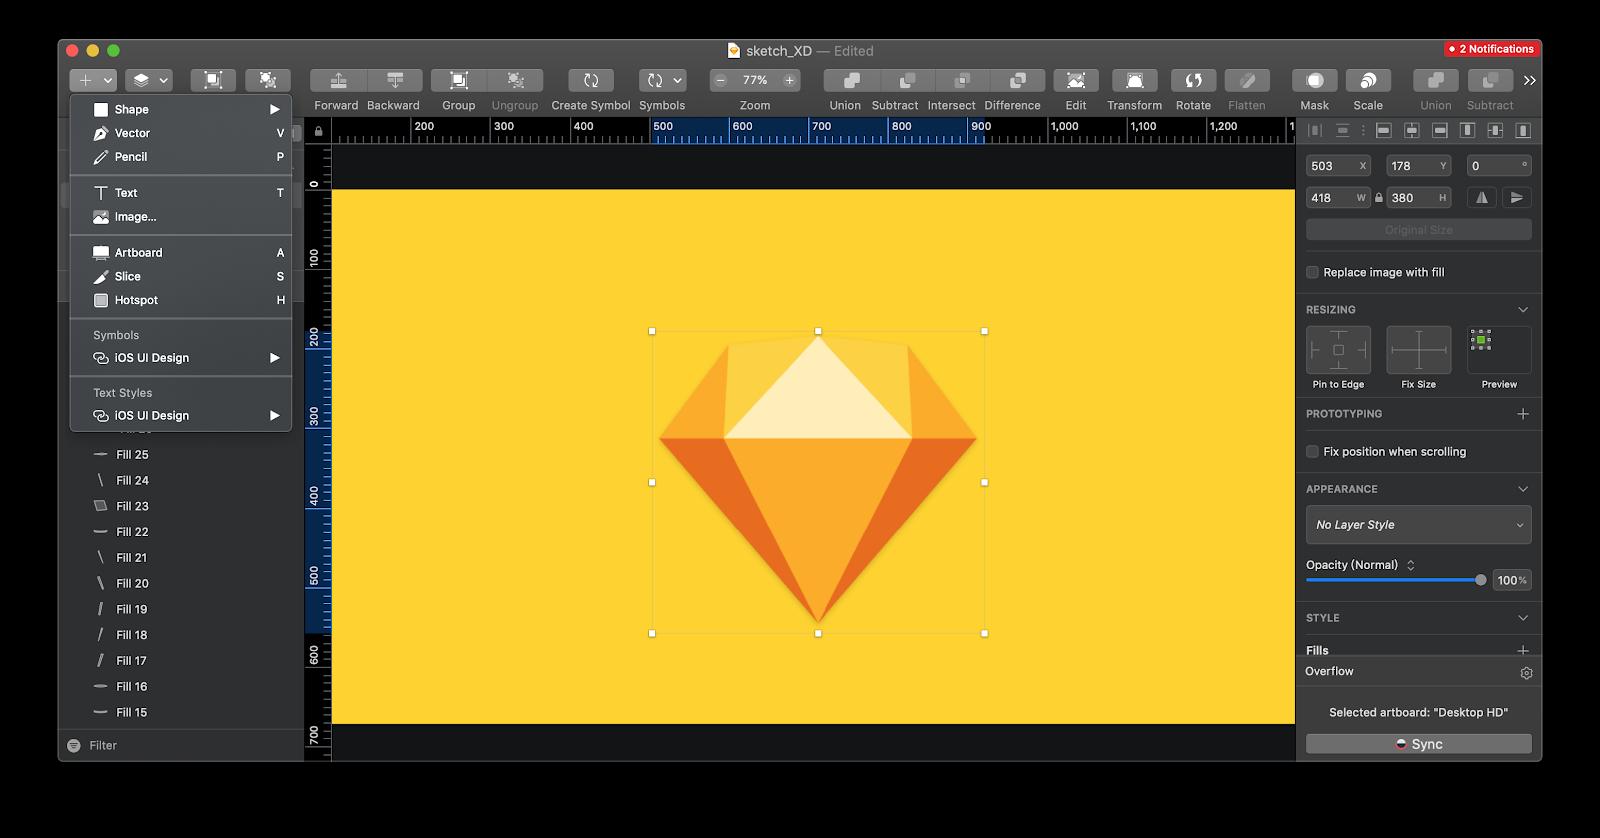This screenshot has height=838, width=1600.
Task: Click the width field 418
Action: click(x=1338, y=198)
